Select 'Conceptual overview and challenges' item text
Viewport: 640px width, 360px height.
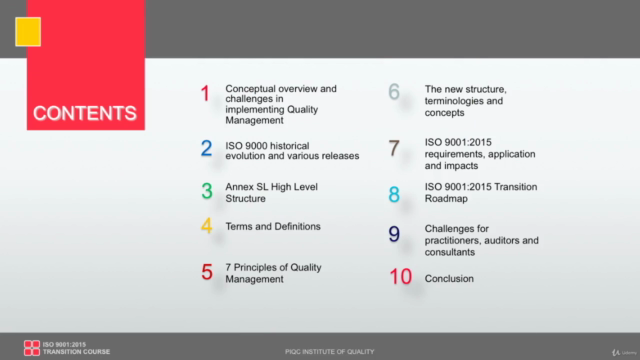pos(281,104)
